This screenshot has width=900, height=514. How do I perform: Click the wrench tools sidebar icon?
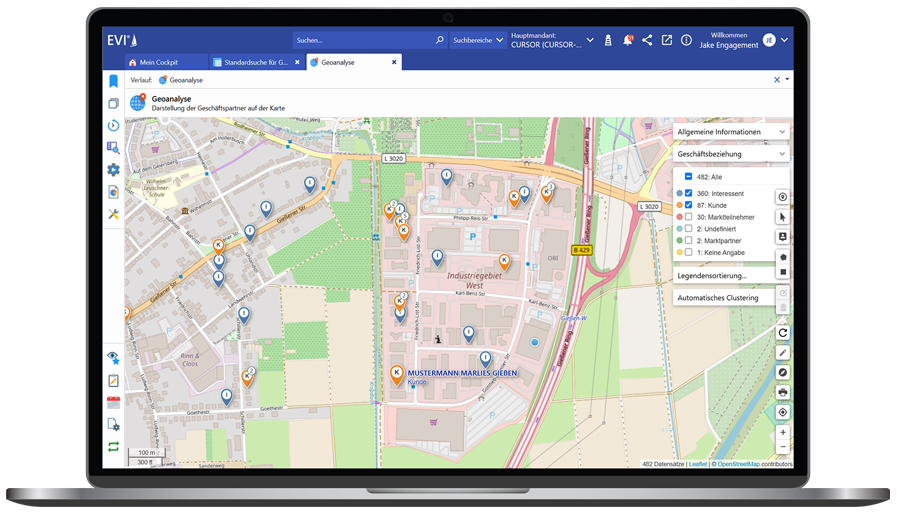pyautogui.click(x=113, y=214)
